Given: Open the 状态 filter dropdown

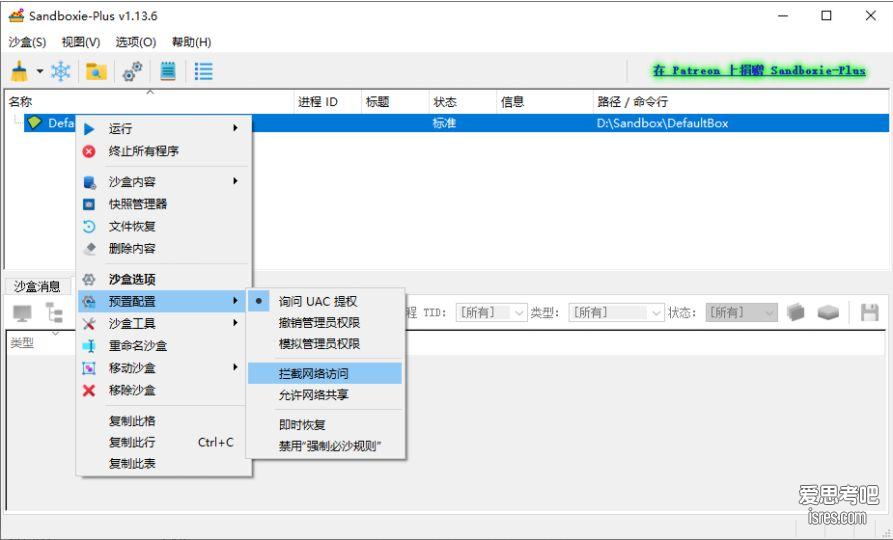Looking at the screenshot, I should pyautogui.click(x=742, y=313).
